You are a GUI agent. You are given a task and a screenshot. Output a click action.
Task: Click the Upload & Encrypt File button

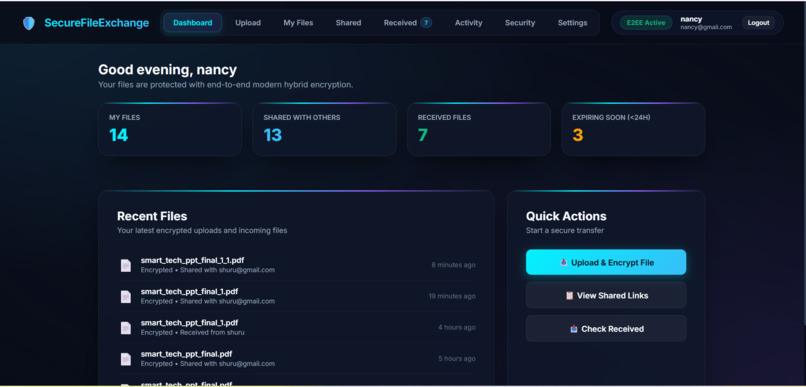pyautogui.click(x=606, y=263)
